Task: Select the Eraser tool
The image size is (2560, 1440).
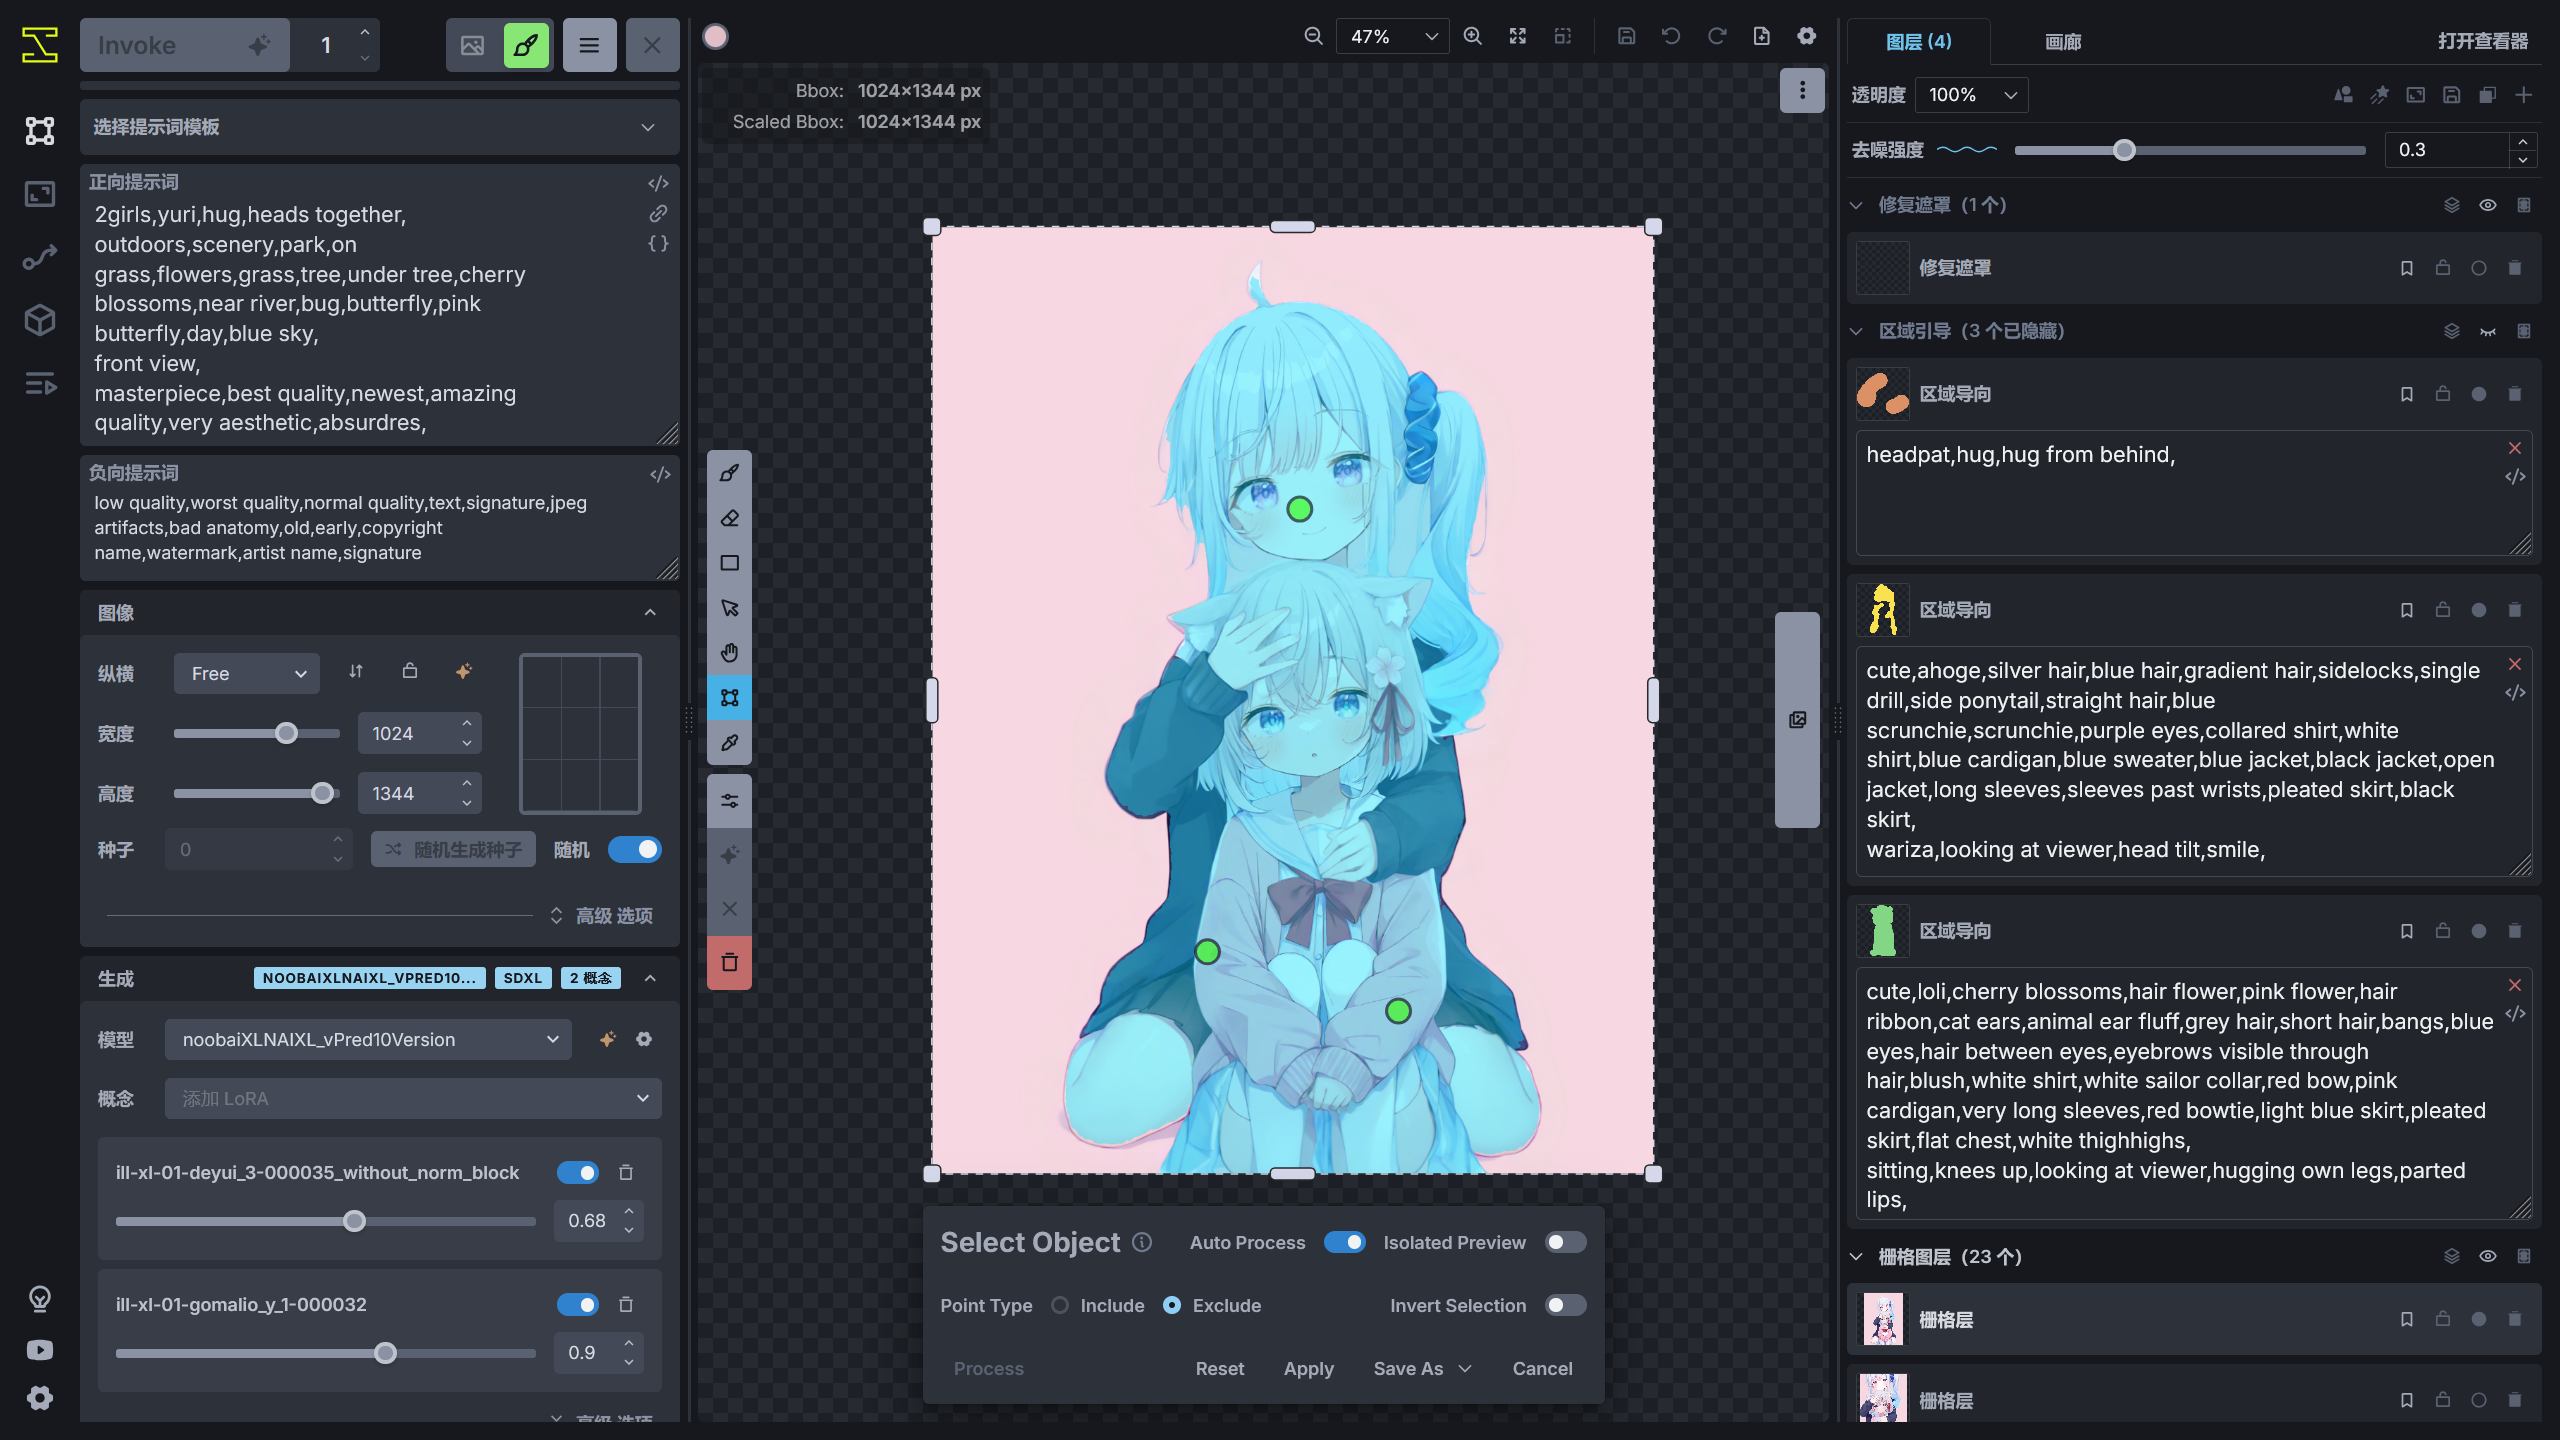Action: pos(729,517)
